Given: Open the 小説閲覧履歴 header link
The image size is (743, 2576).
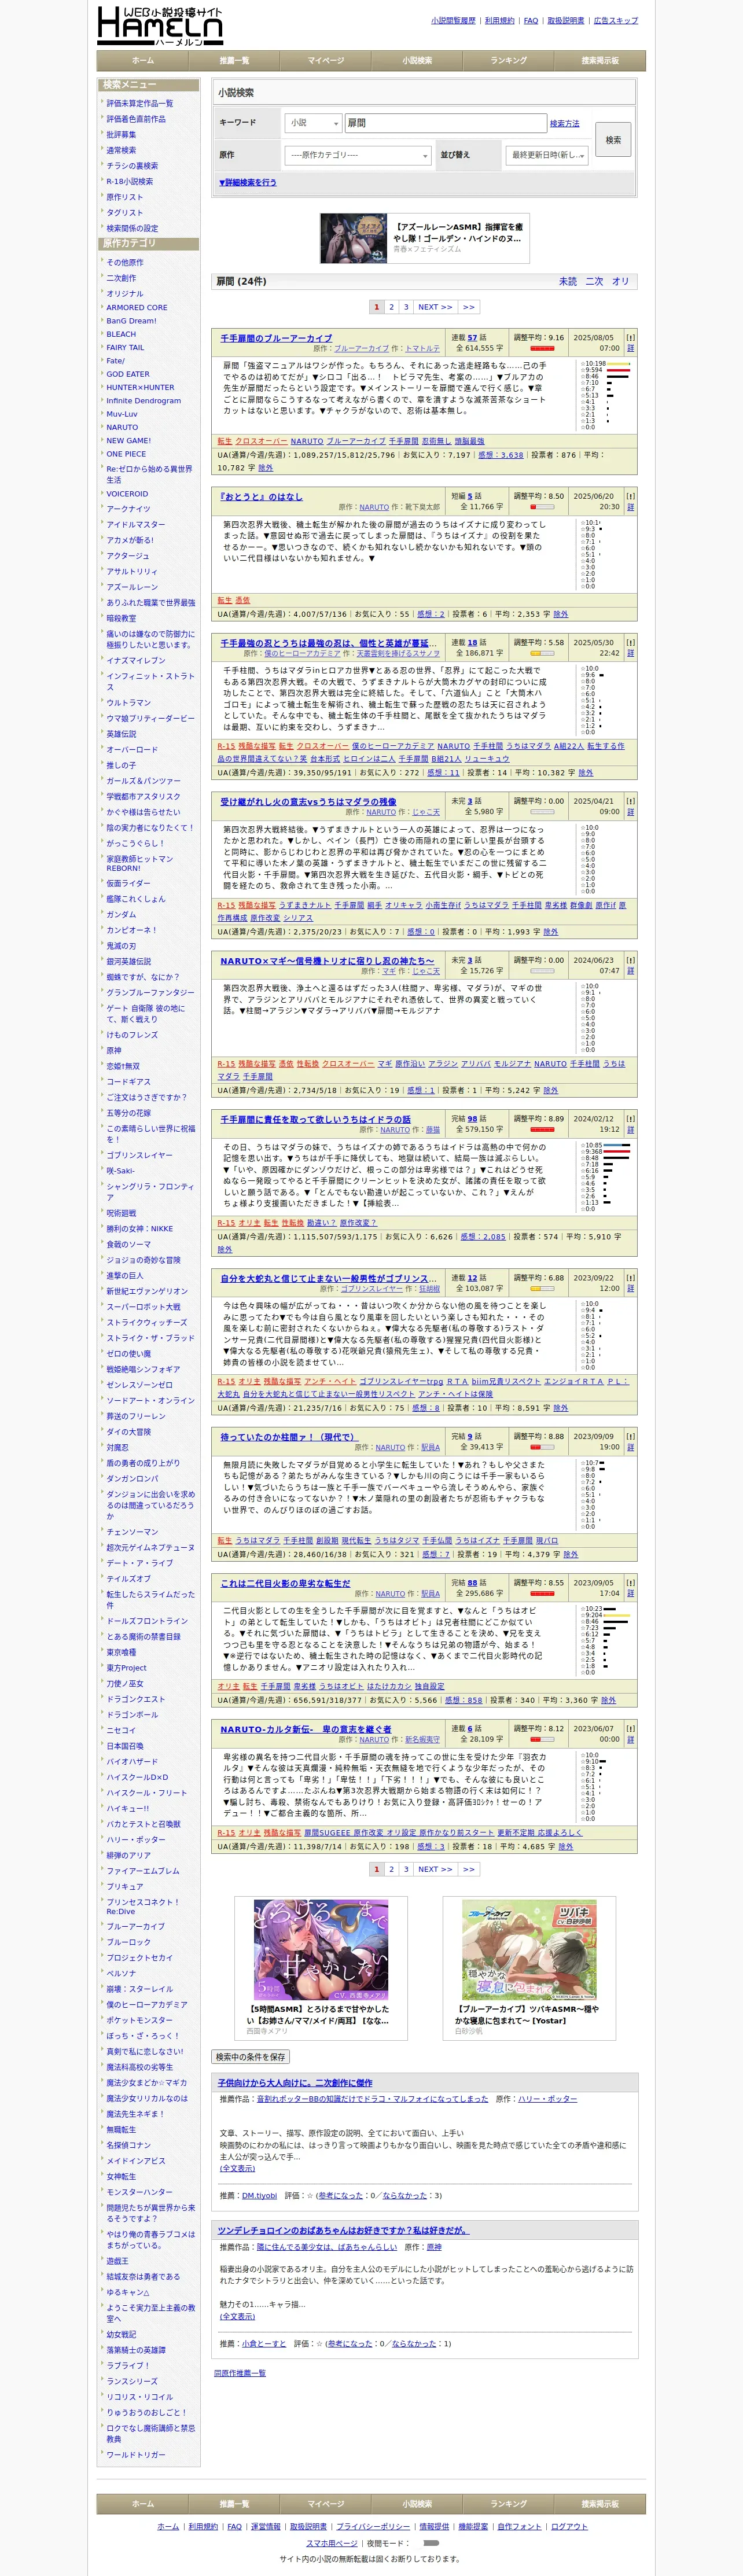Looking at the screenshot, I should point(453,20).
